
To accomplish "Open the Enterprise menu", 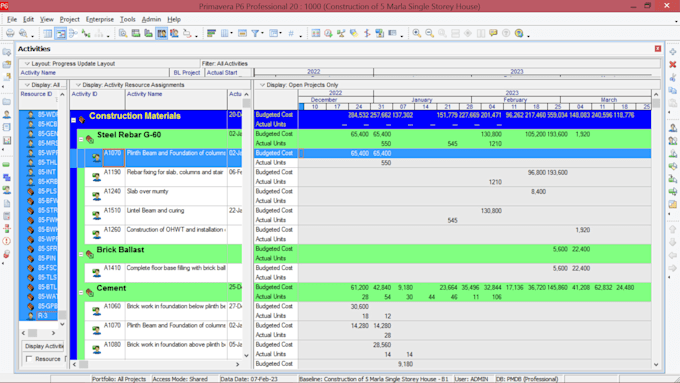I will (100, 20).
